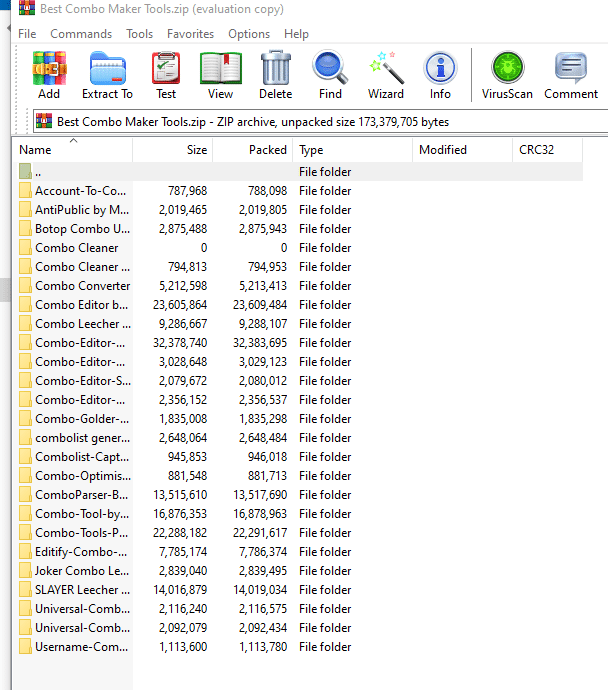Select the Combo Converter folder
Image resolution: width=608 pixels, height=690 pixels.
(82, 286)
